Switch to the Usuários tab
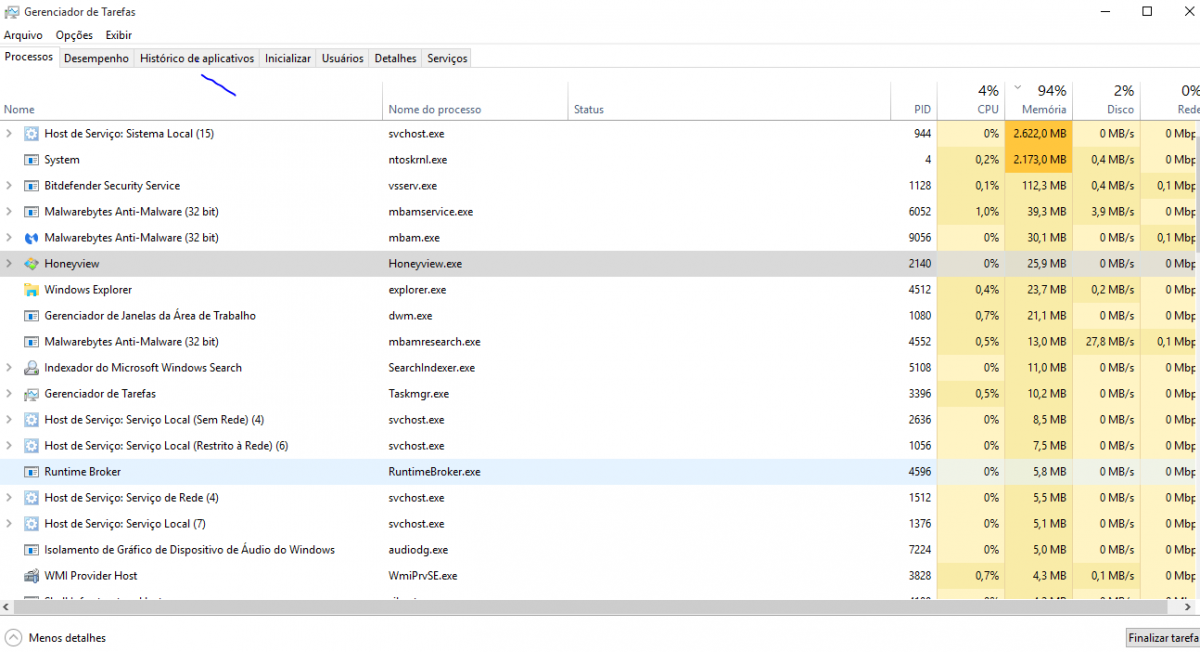 343,58
